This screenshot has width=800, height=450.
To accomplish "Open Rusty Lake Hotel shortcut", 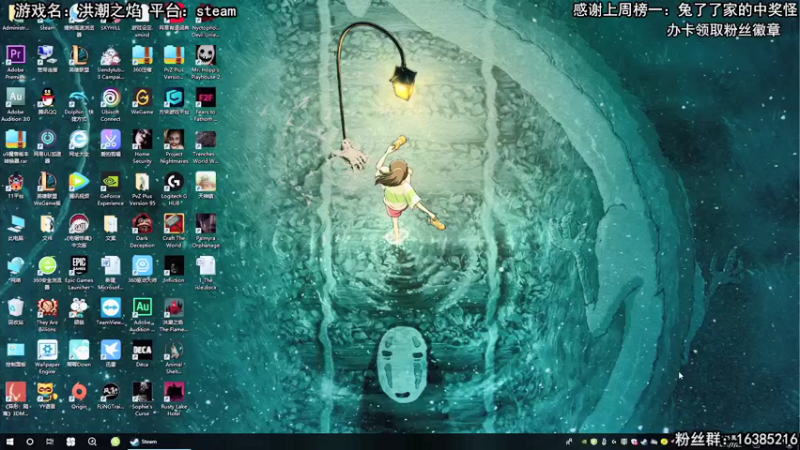I will click(174, 401).
